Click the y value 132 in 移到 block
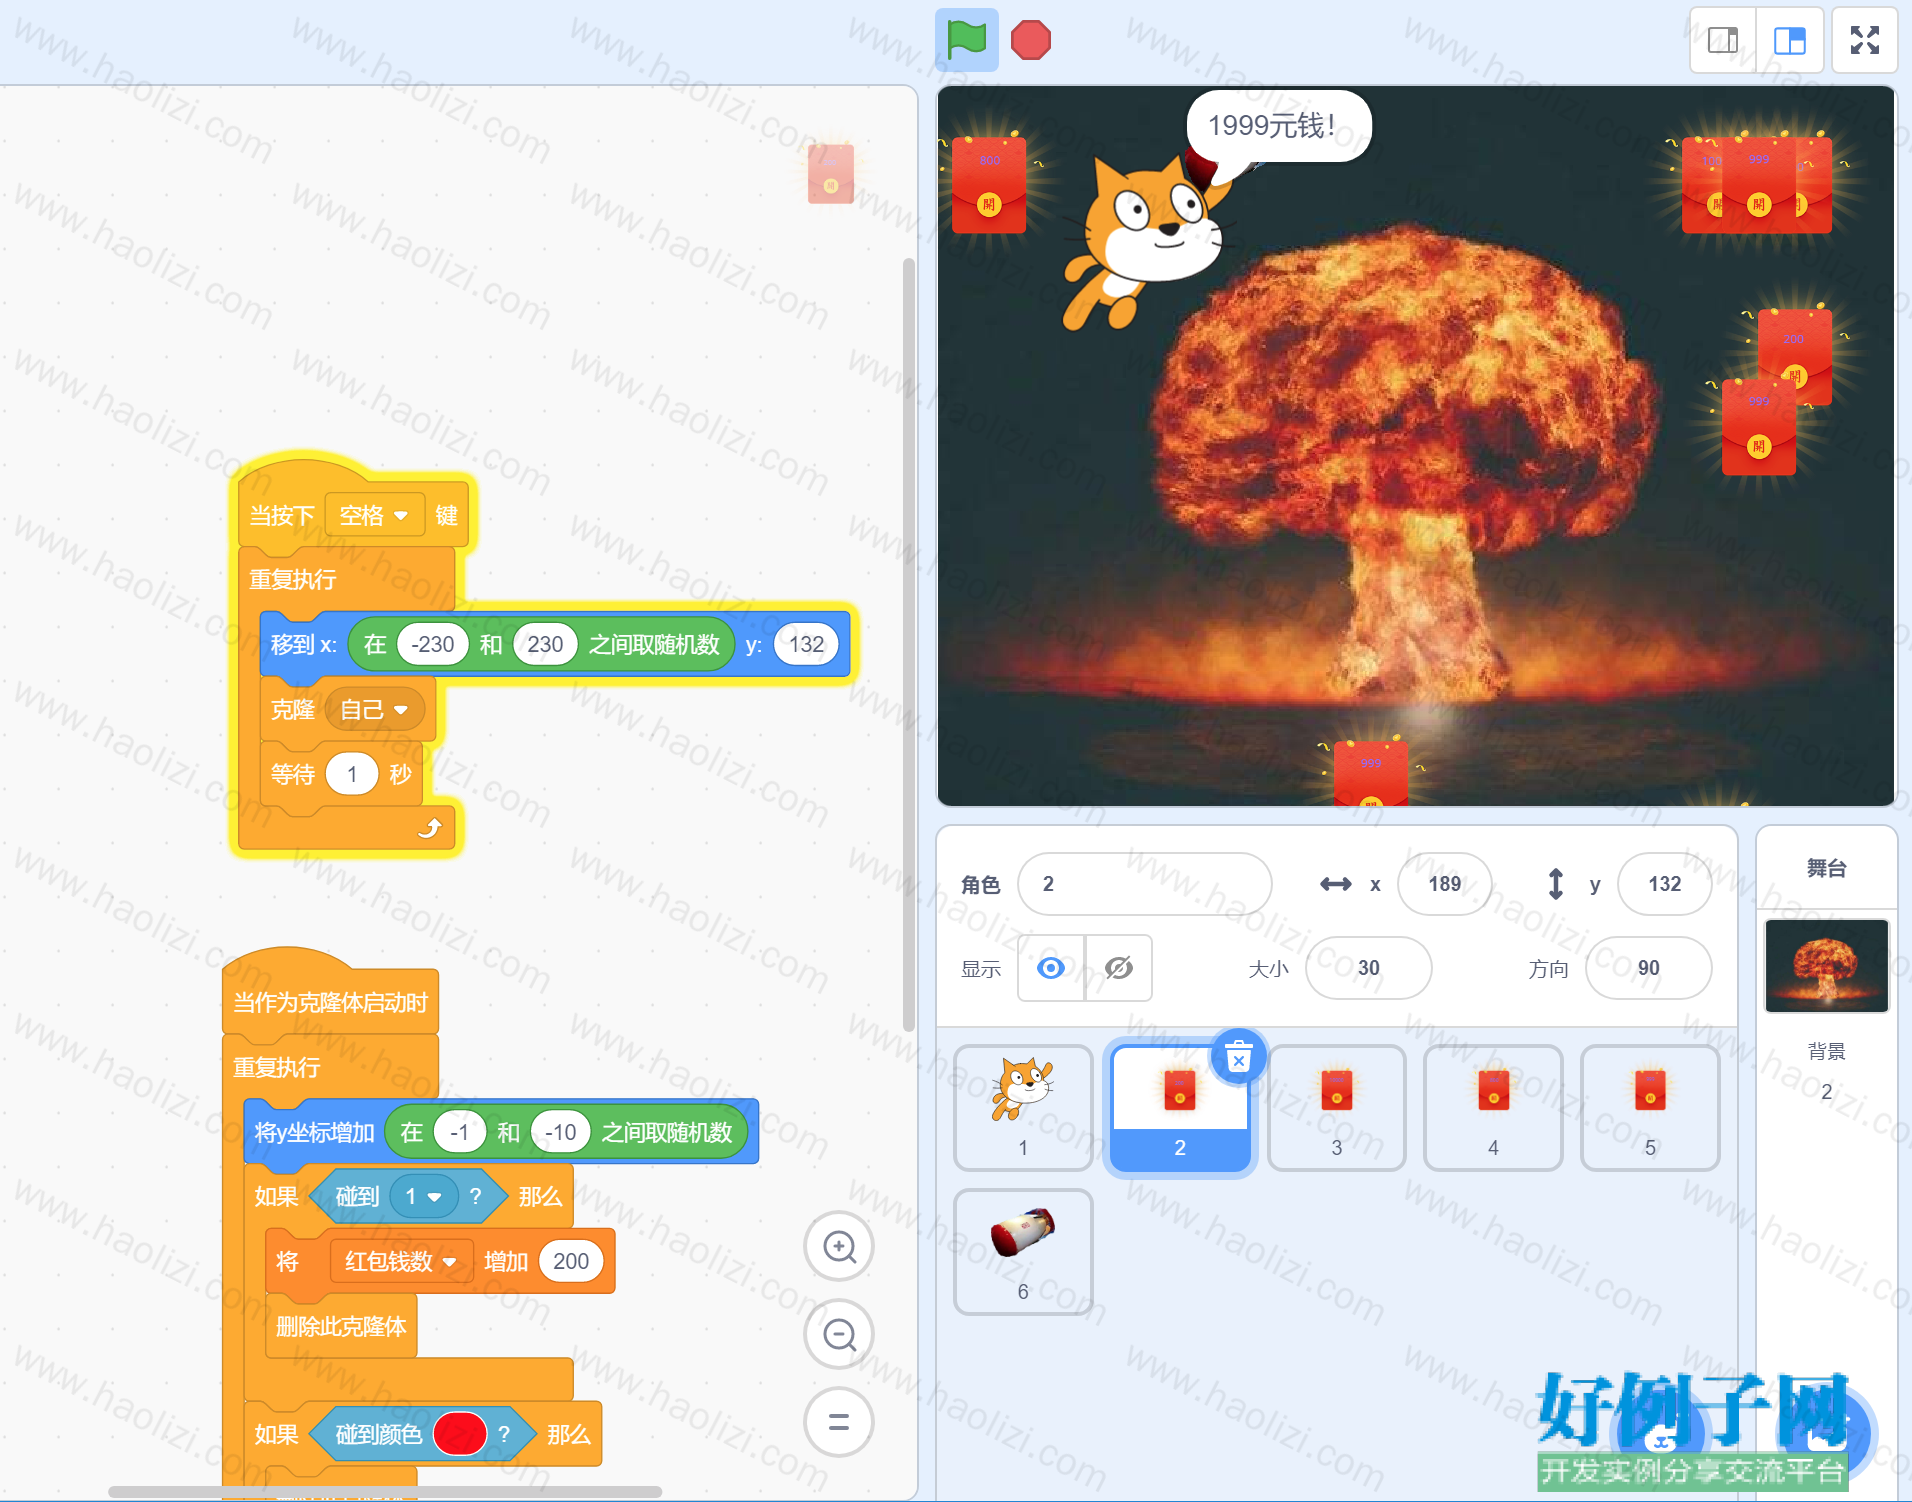This screenshot has width=1912, height=1502. 806,644
